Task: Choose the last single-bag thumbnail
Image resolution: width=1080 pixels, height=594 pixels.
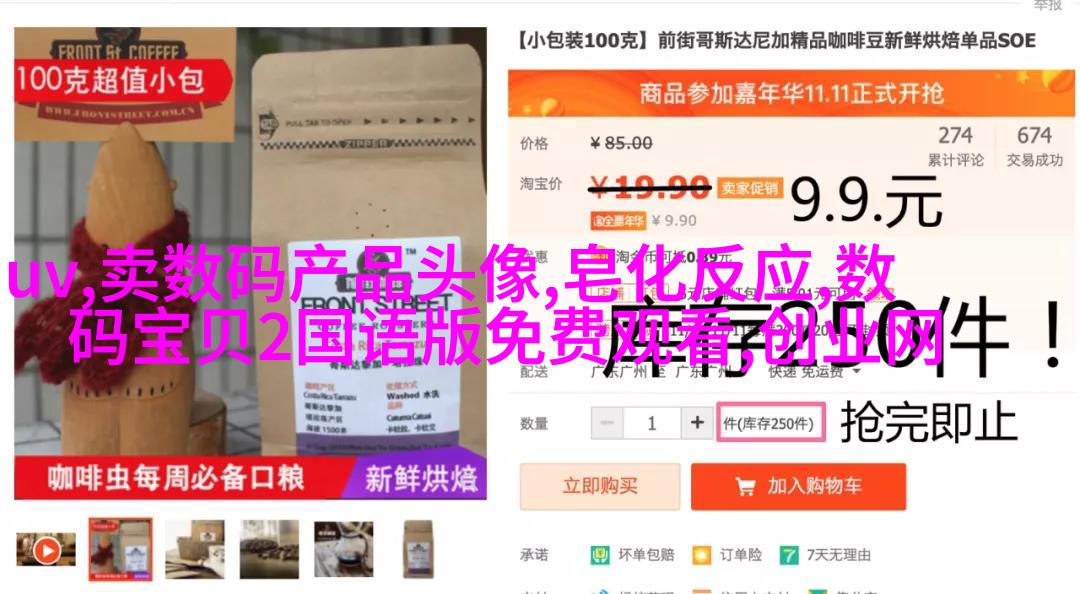Action: (x=418, y=549)
